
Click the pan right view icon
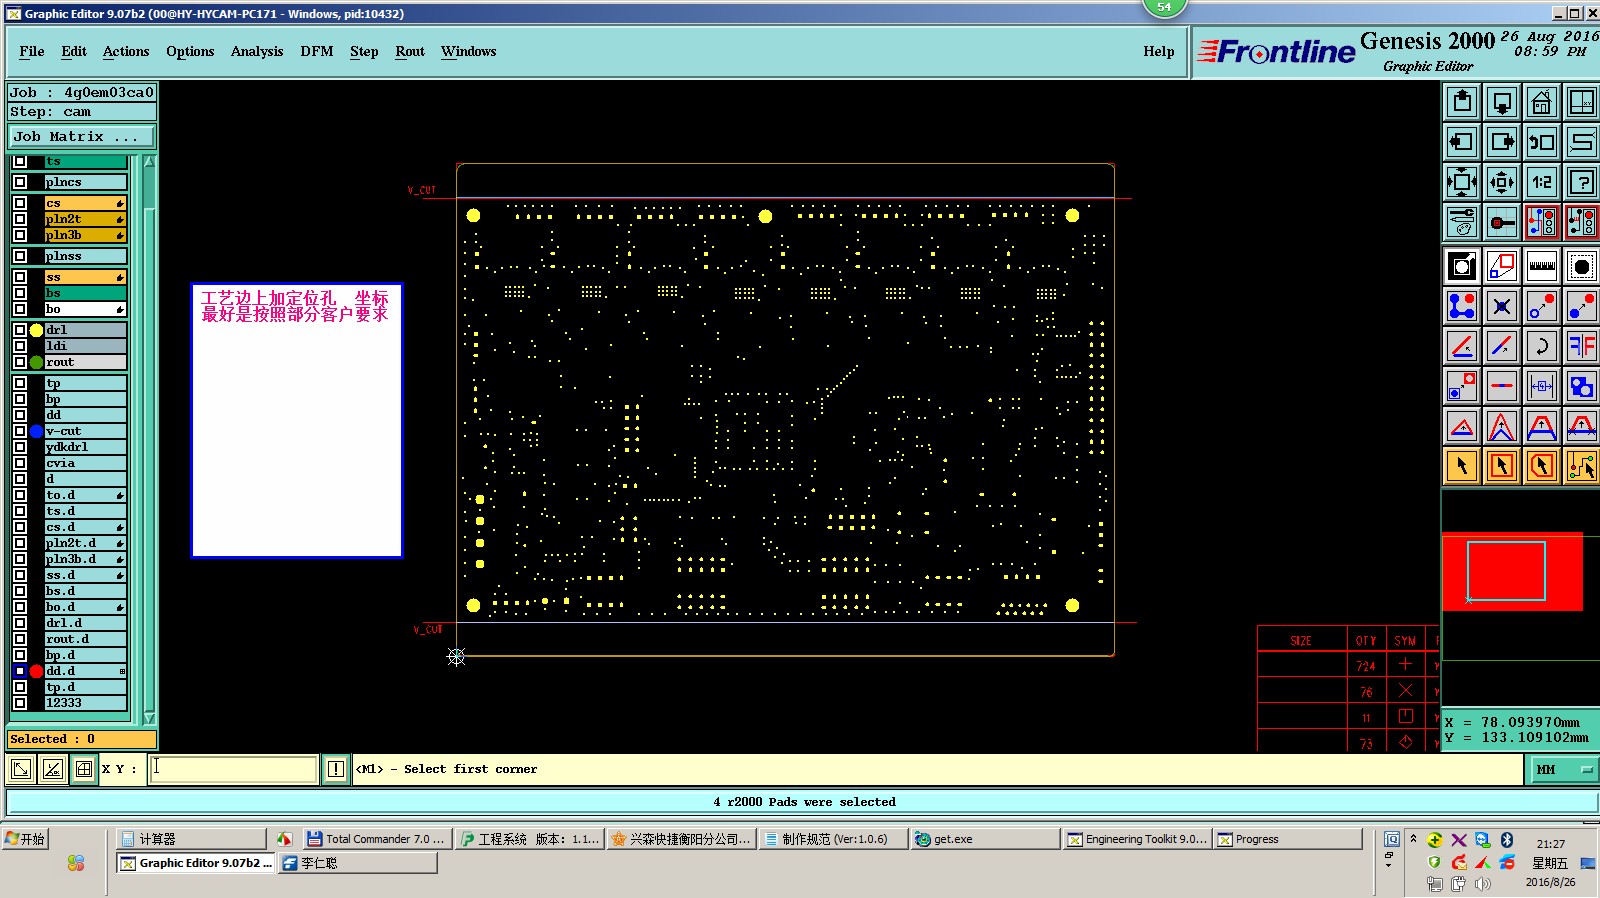pyautogui.click(x=1502, y=142)
